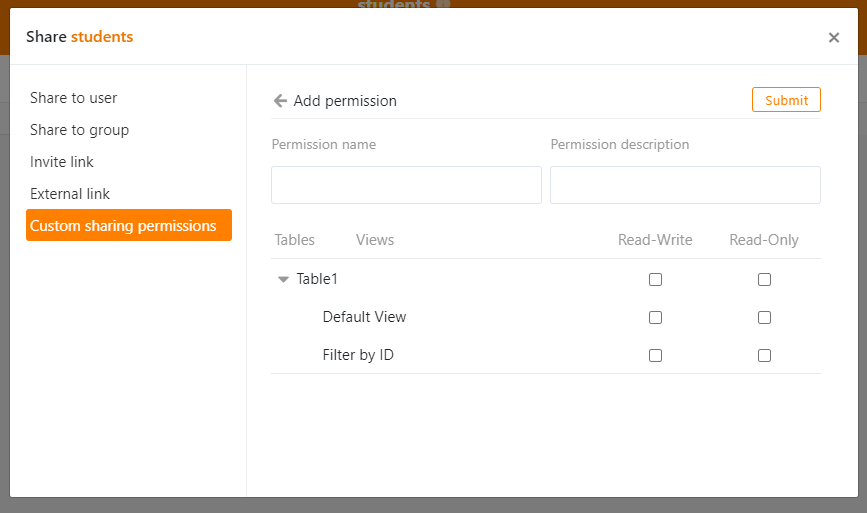Close the Share students dialog
Viewport: 867px width, 513px height.
pos(833,38)
